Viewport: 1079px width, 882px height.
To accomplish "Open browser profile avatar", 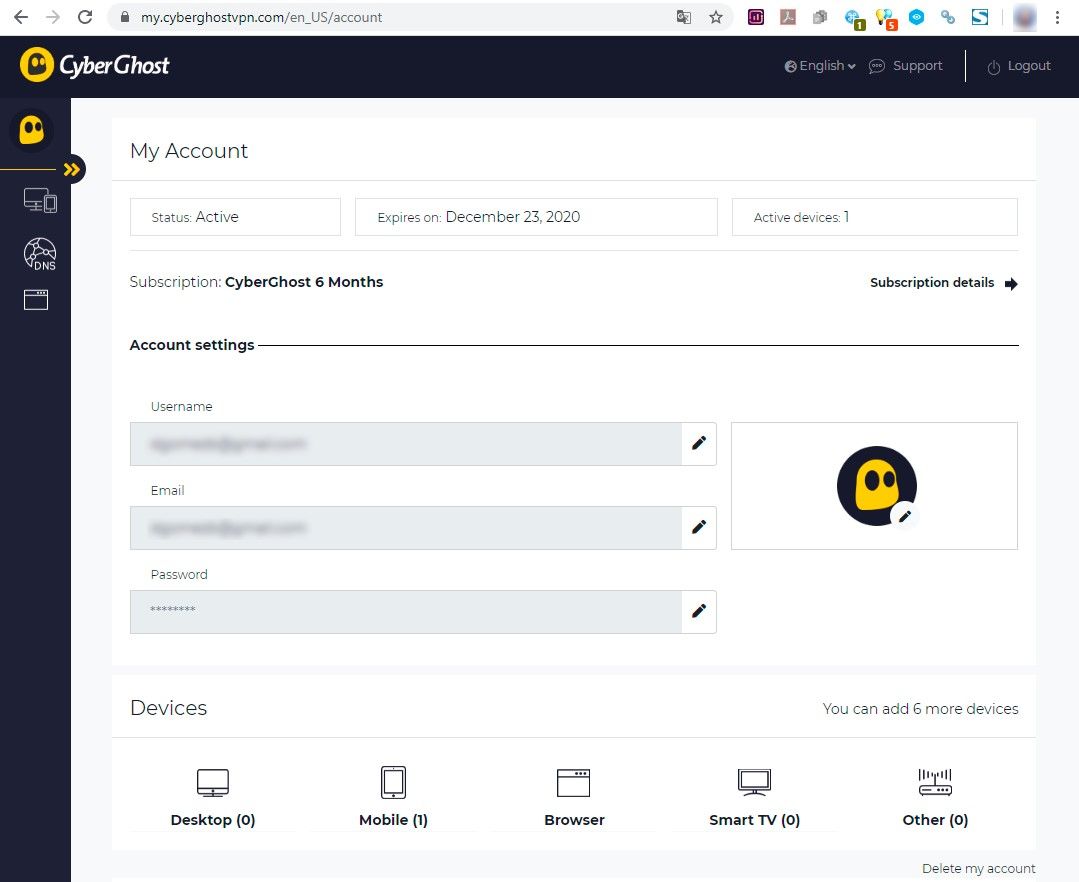I will pos(1025,17).
